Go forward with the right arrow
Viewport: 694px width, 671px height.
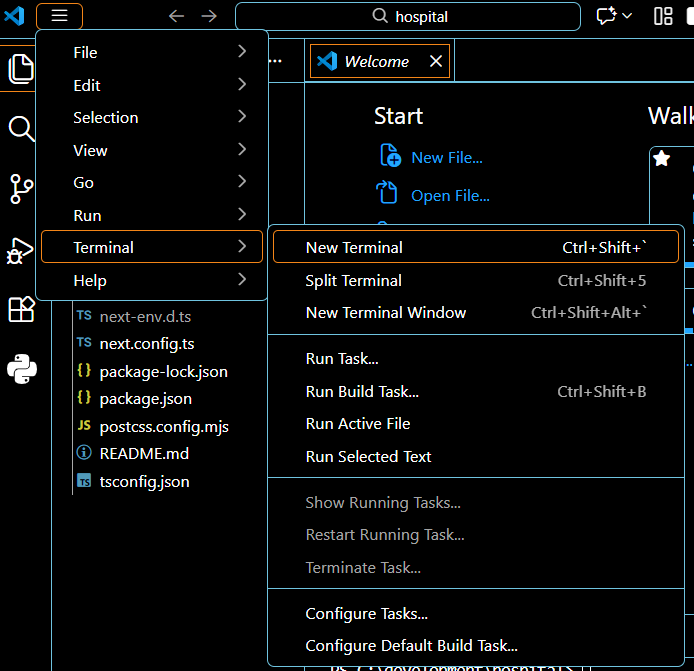point(209,16)
